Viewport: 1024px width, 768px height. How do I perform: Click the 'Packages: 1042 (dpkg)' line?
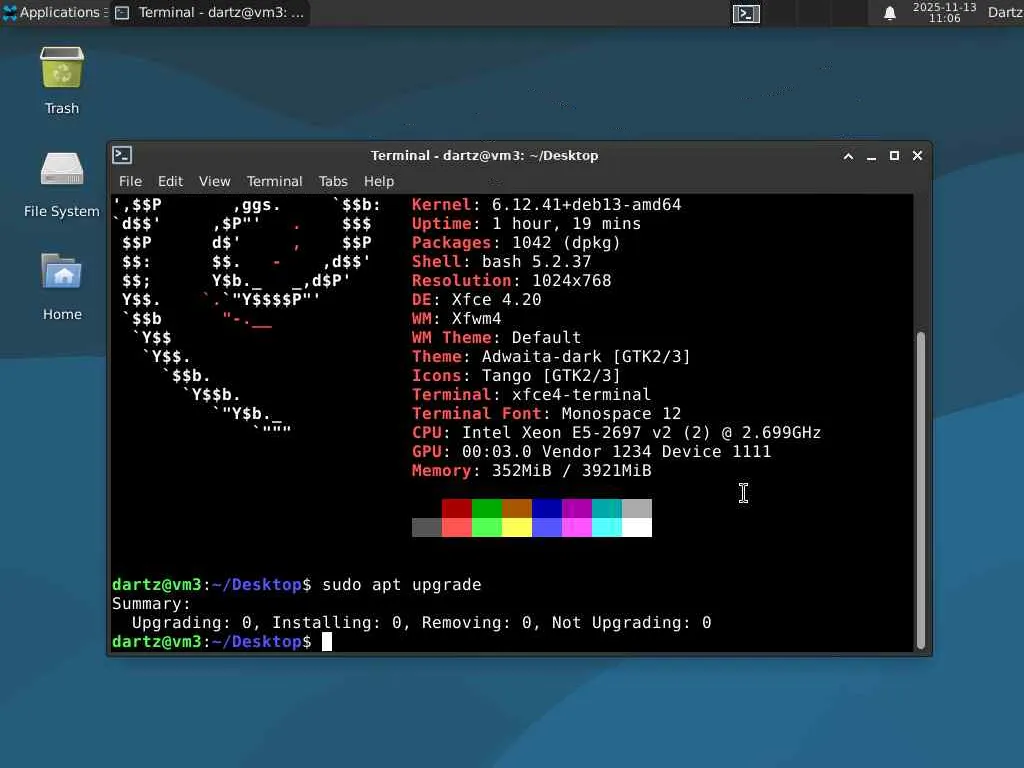coord(516,242)
